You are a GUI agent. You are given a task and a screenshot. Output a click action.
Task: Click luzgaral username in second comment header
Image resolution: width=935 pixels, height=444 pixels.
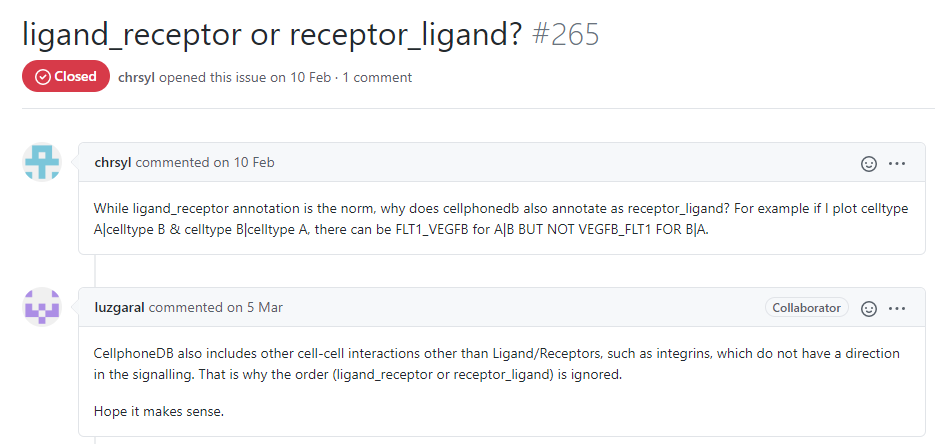(119, 308)
